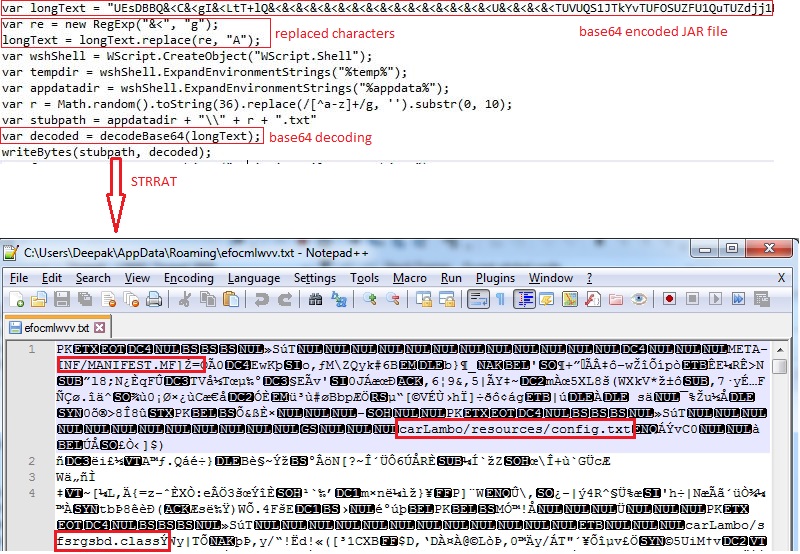Minimize the Notepad++ window
The height and width of the screenshot is (554, 800).
706,249
